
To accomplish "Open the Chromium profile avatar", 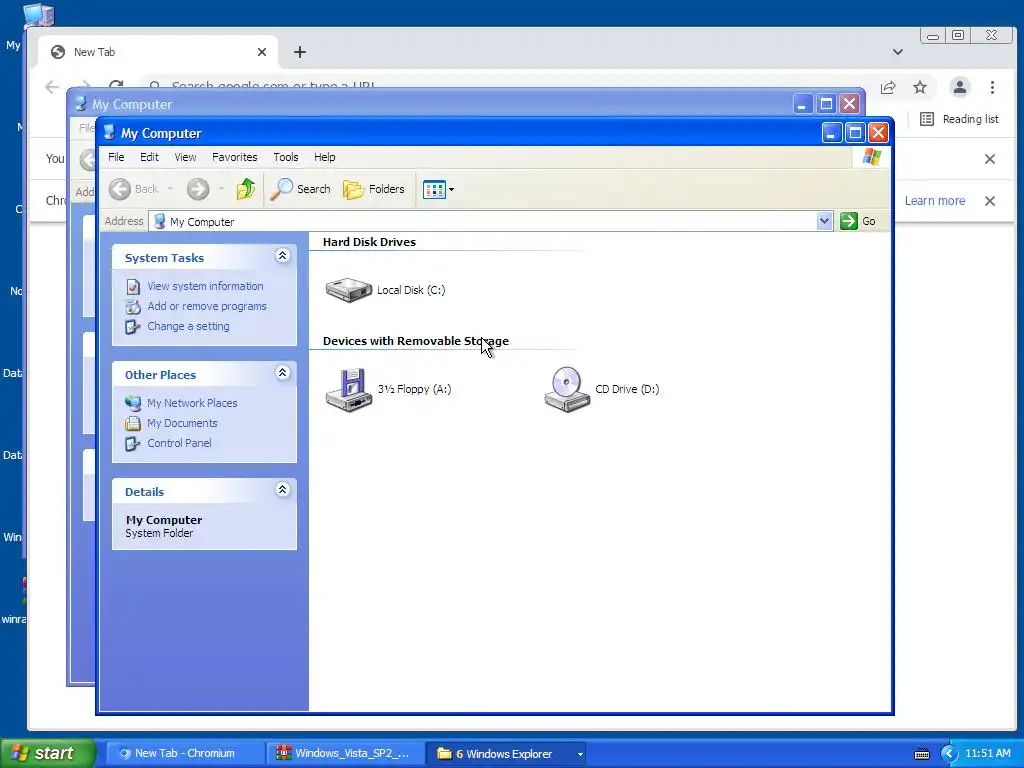I will 959,87.
